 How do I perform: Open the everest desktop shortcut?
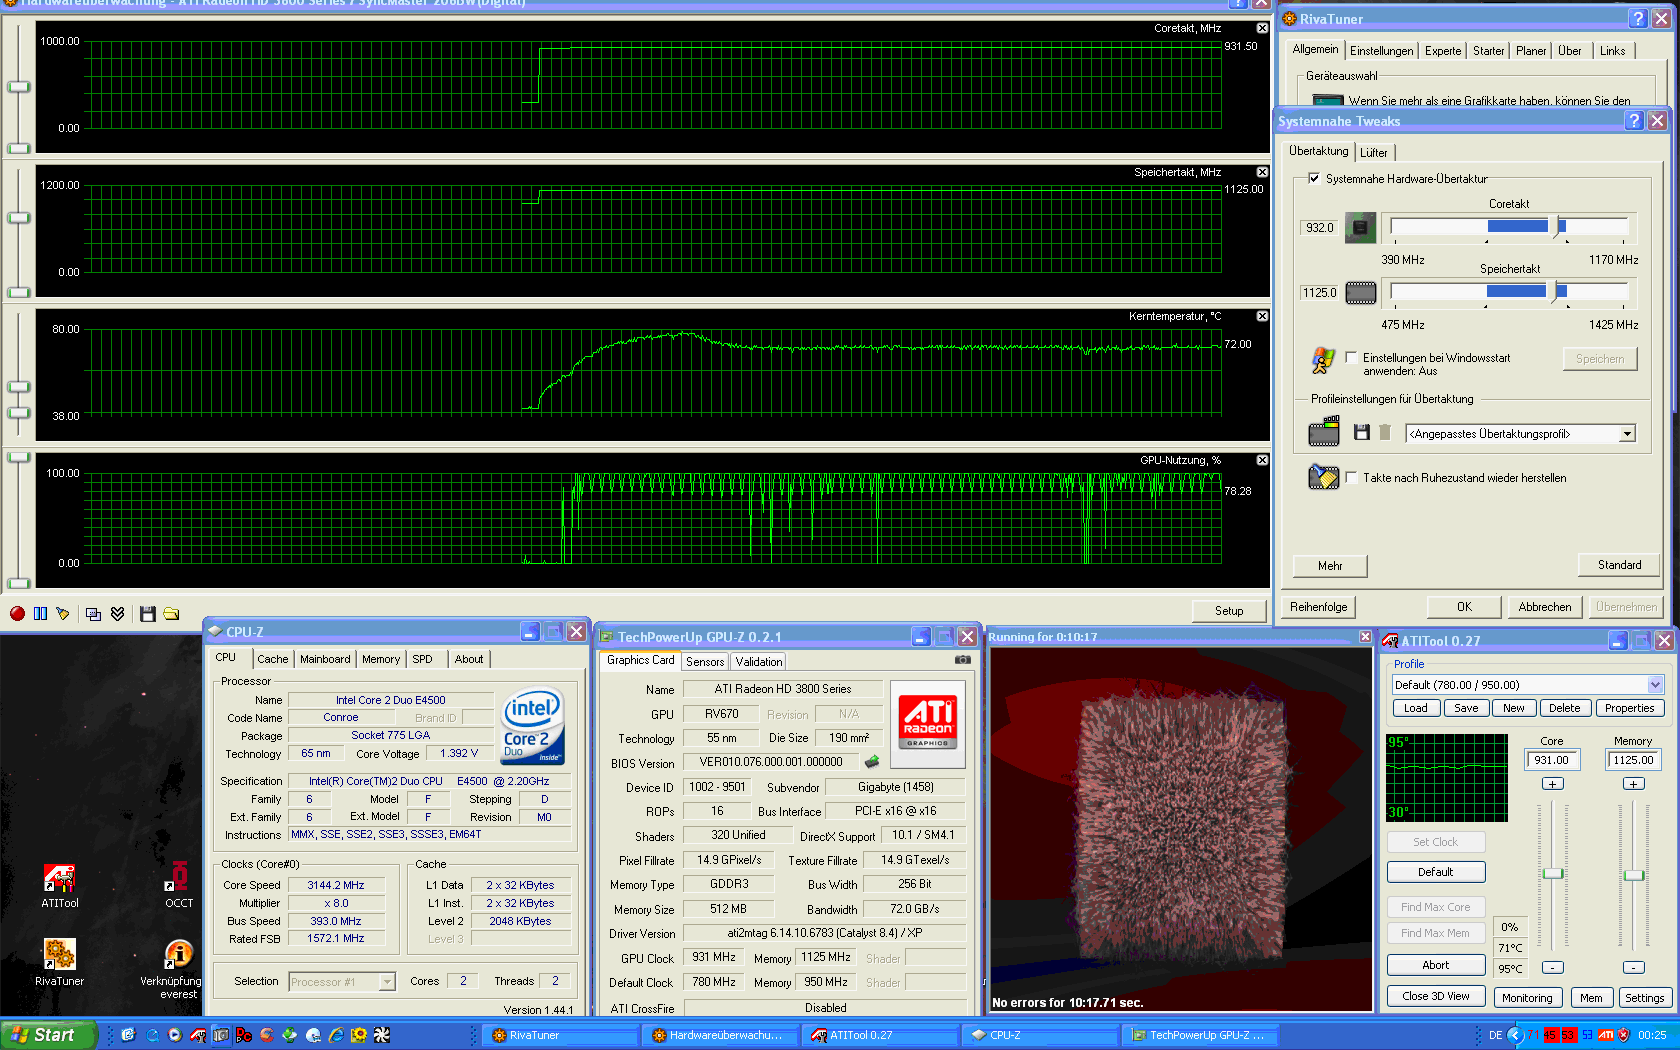[178, 968]
